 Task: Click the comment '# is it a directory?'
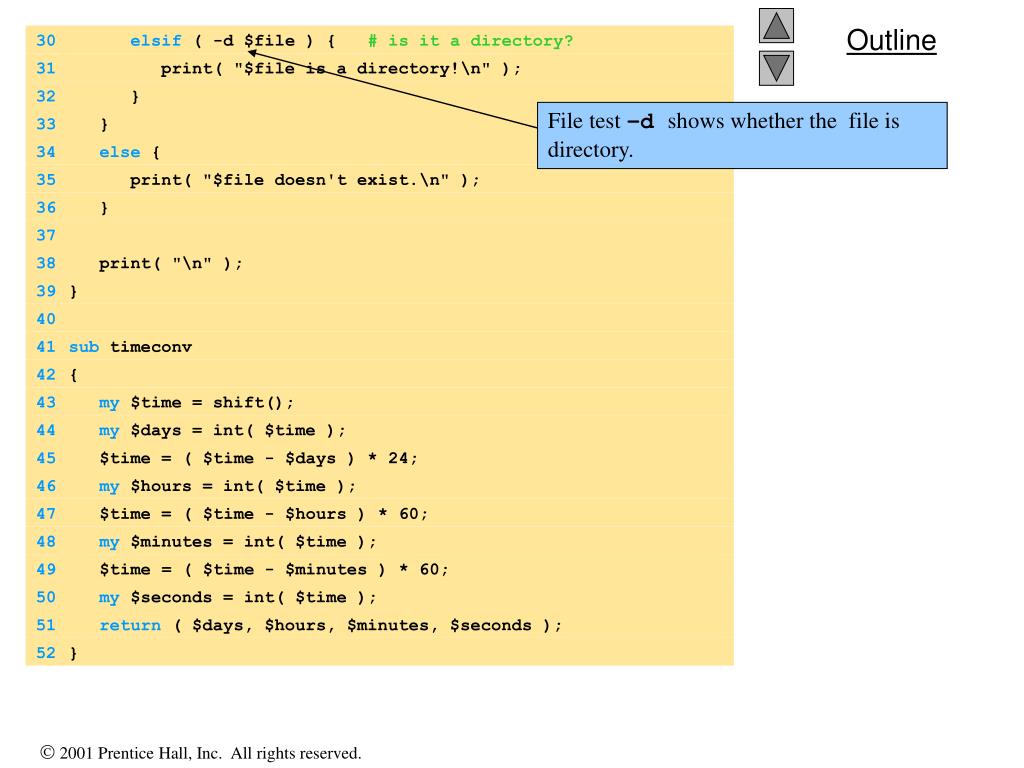(x=470, y=41)
